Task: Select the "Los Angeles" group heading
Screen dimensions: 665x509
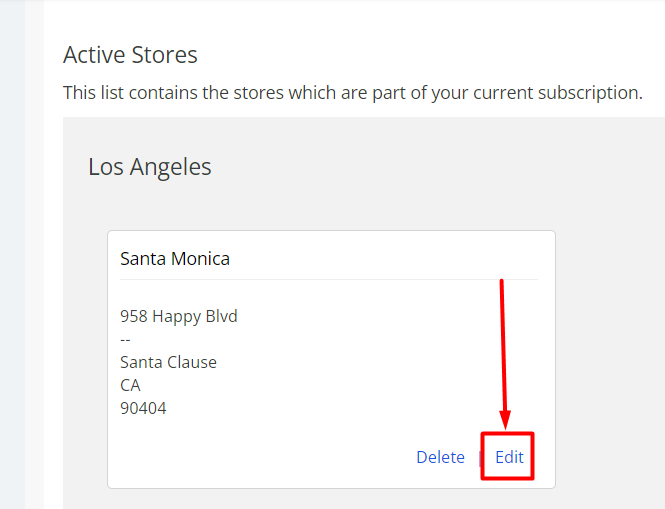Action: point(150,166)
